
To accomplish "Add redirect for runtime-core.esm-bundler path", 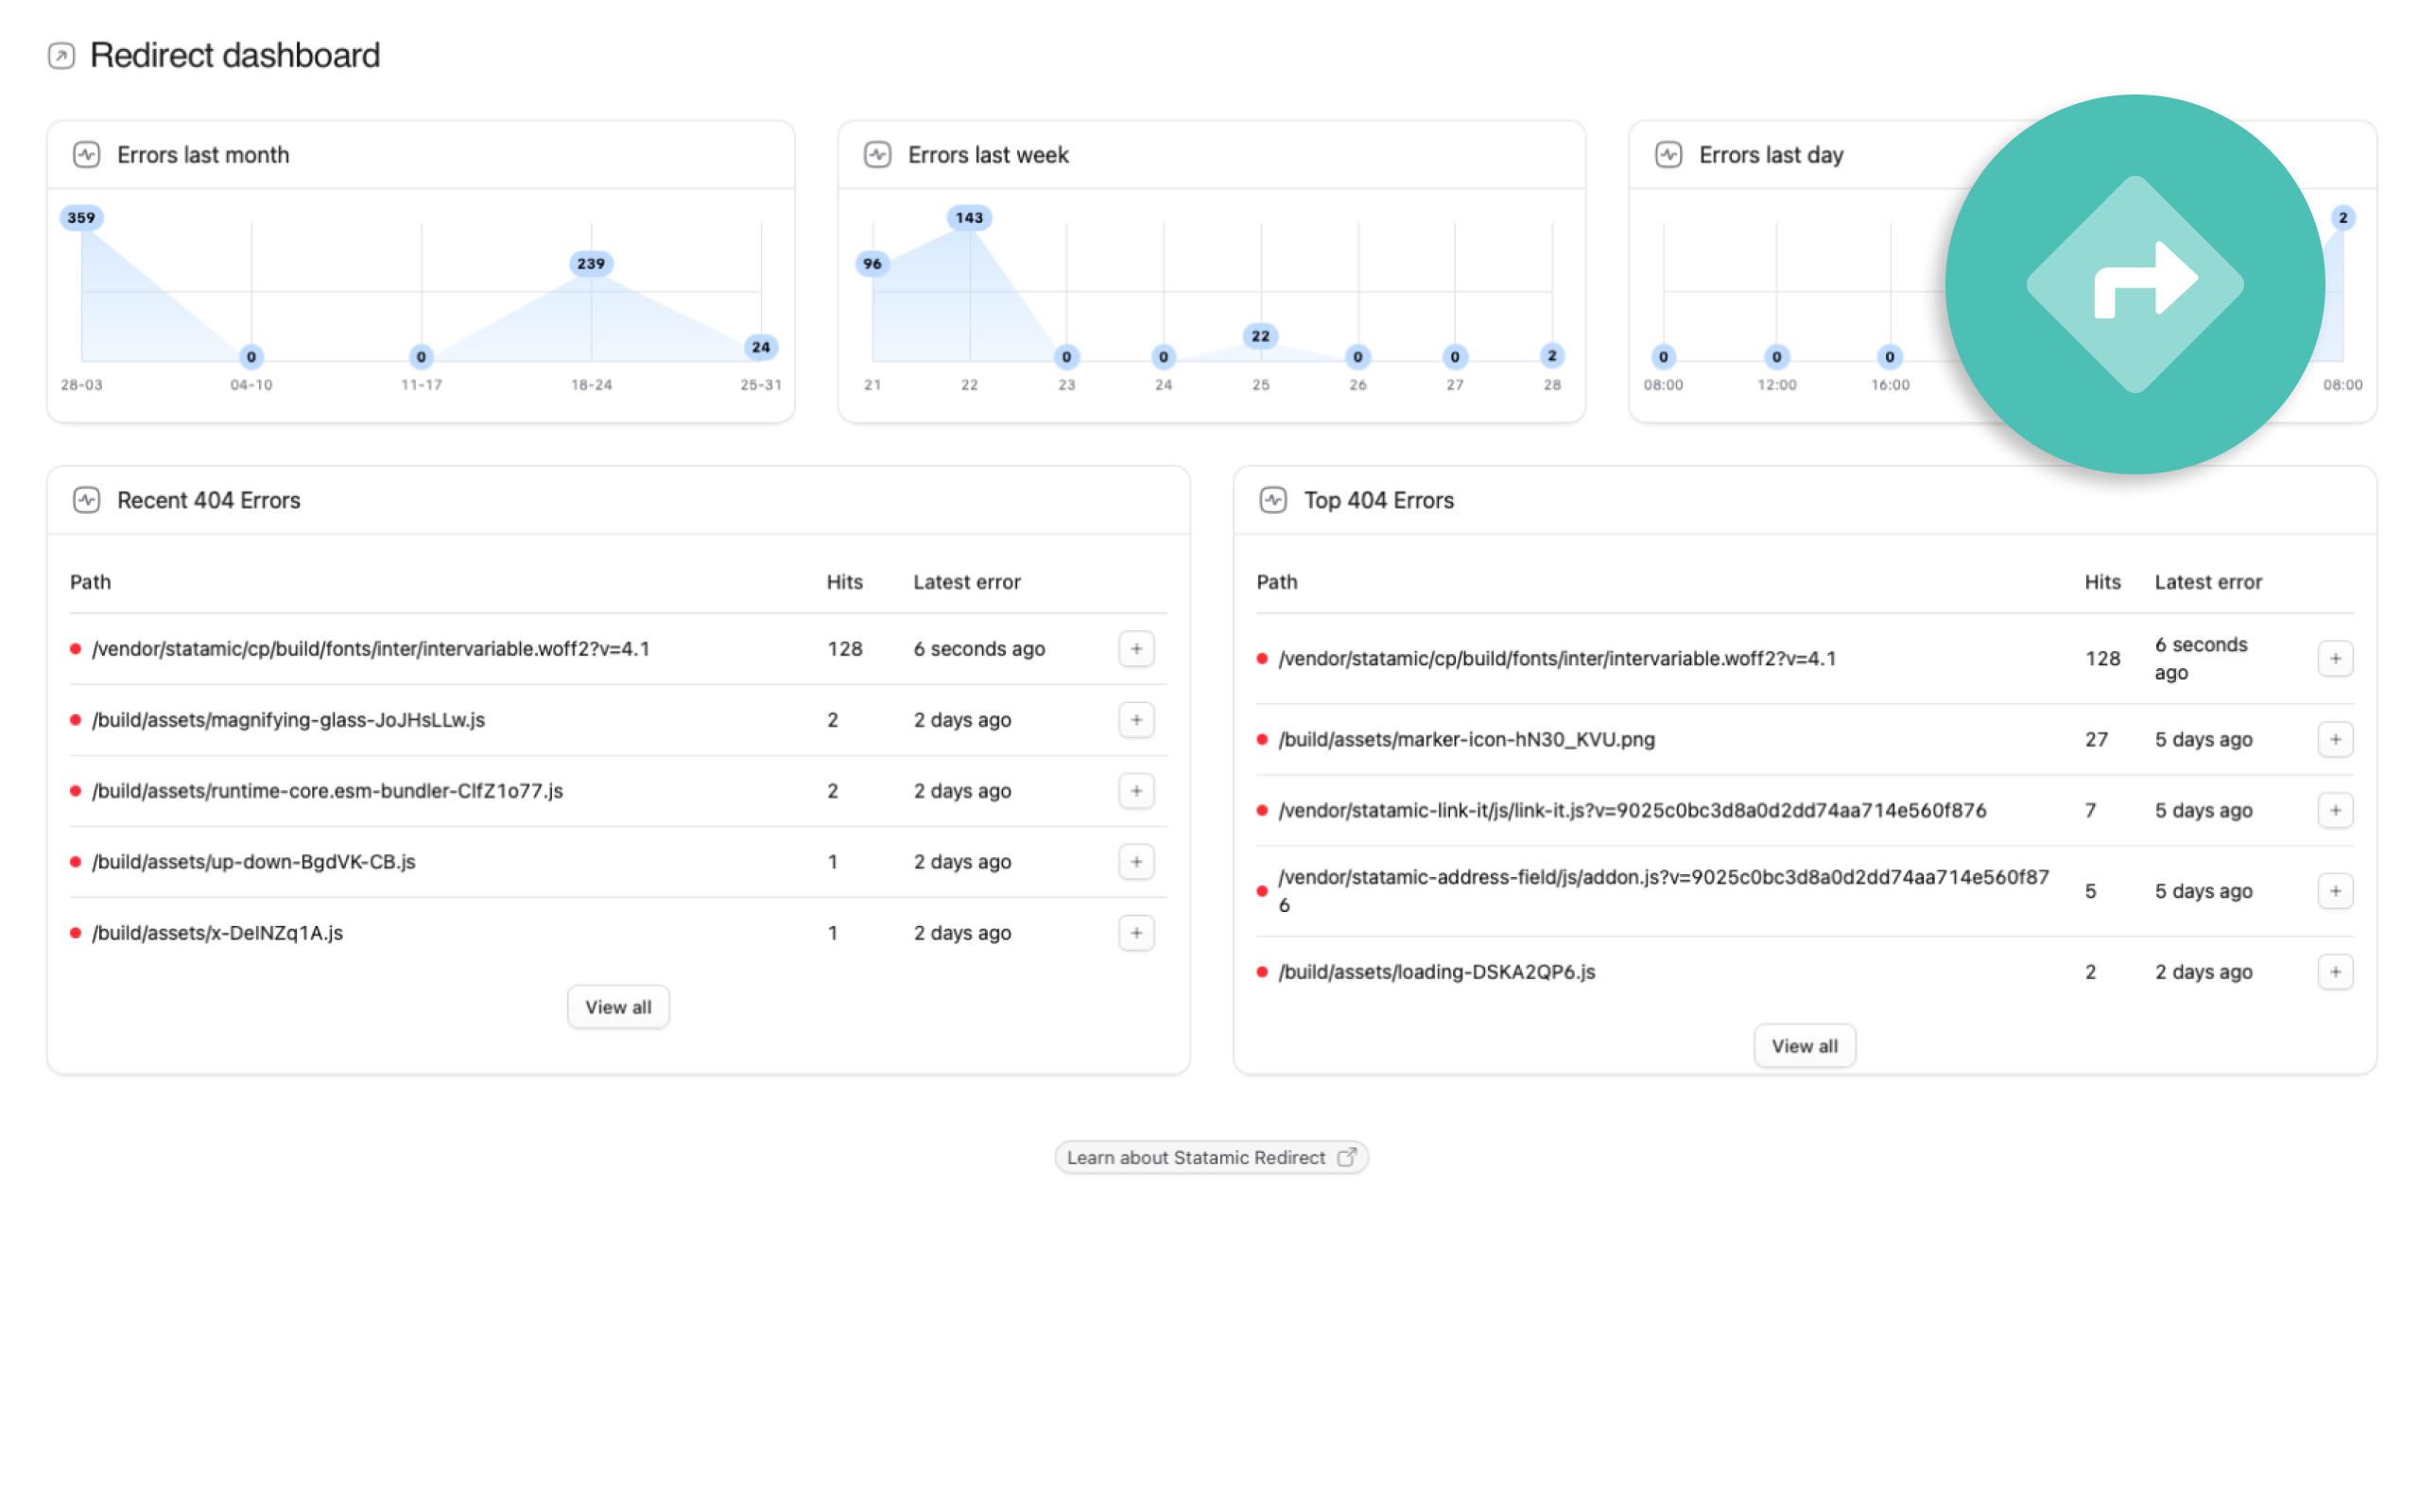I will coord(1136,791).
